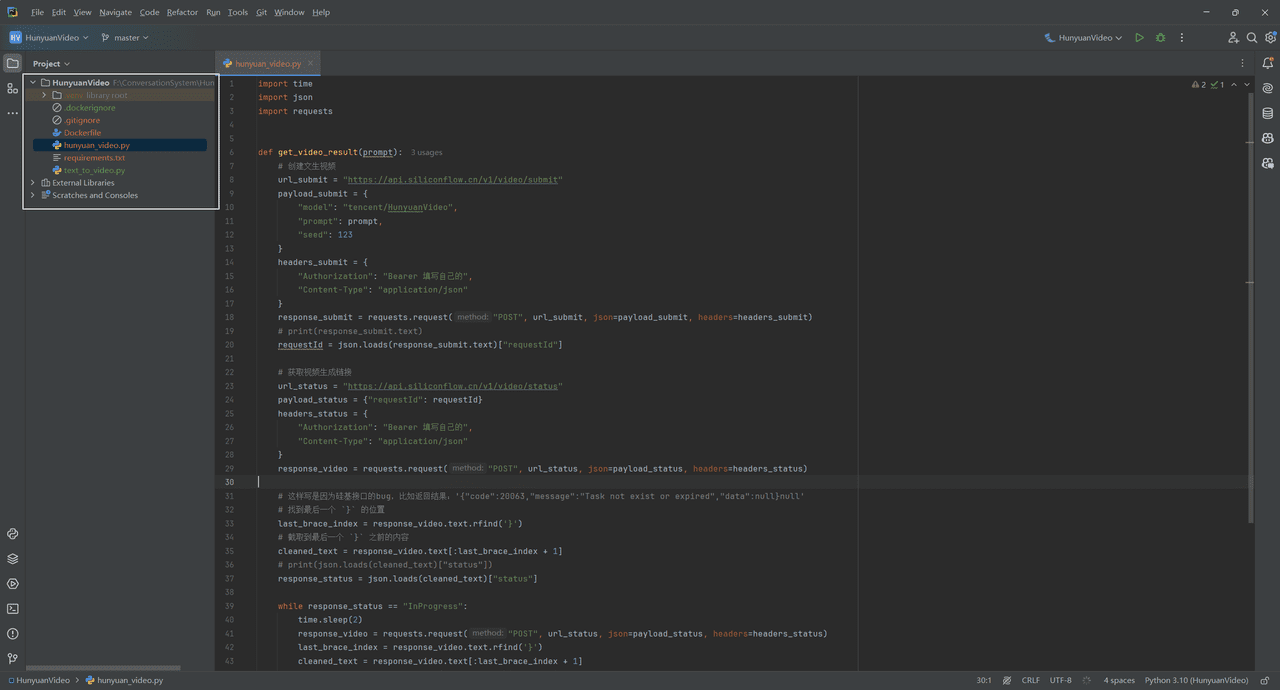Select the .gitignore file in project tree
This screenshot has height=690, width=1280.
tap(82, 120)
